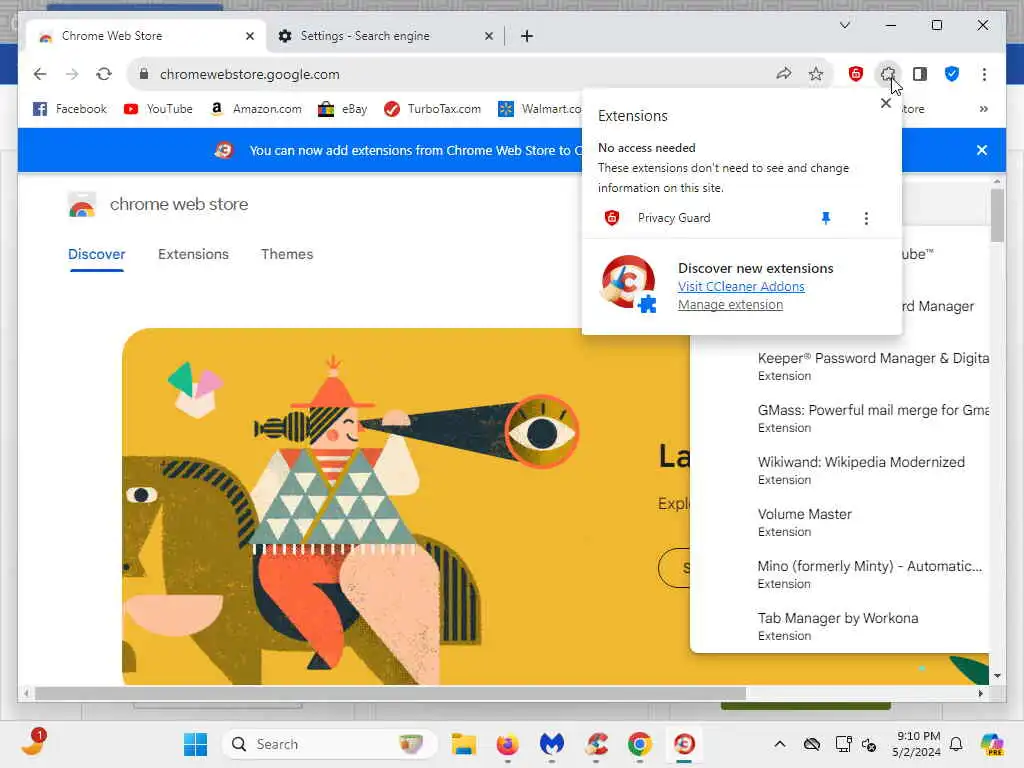Viewport: 1024px width, 768px height.
Task: Open the clock showing 9:10 PM
Action: (x=917, y=744)
